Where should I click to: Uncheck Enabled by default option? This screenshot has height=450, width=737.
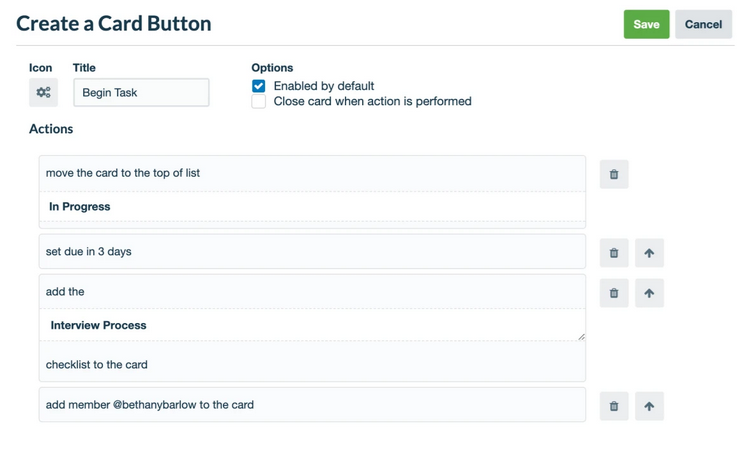pyautogui.click(x=259, y=86)
